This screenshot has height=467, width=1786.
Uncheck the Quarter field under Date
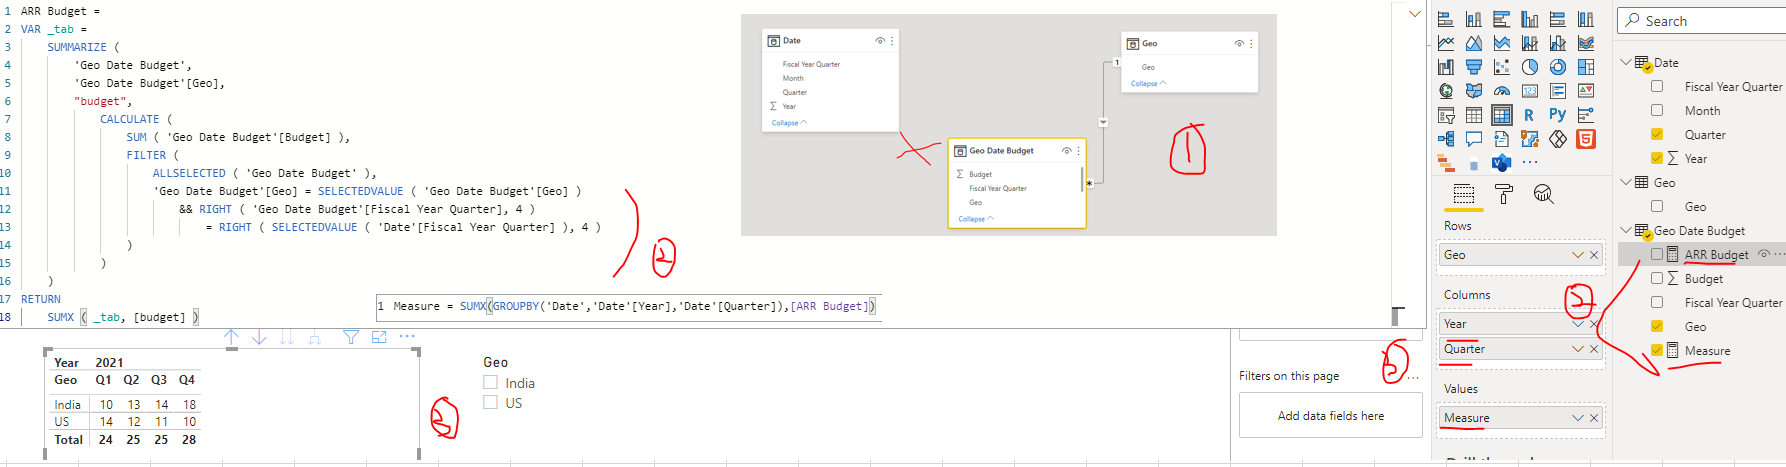pos(1657,135)
